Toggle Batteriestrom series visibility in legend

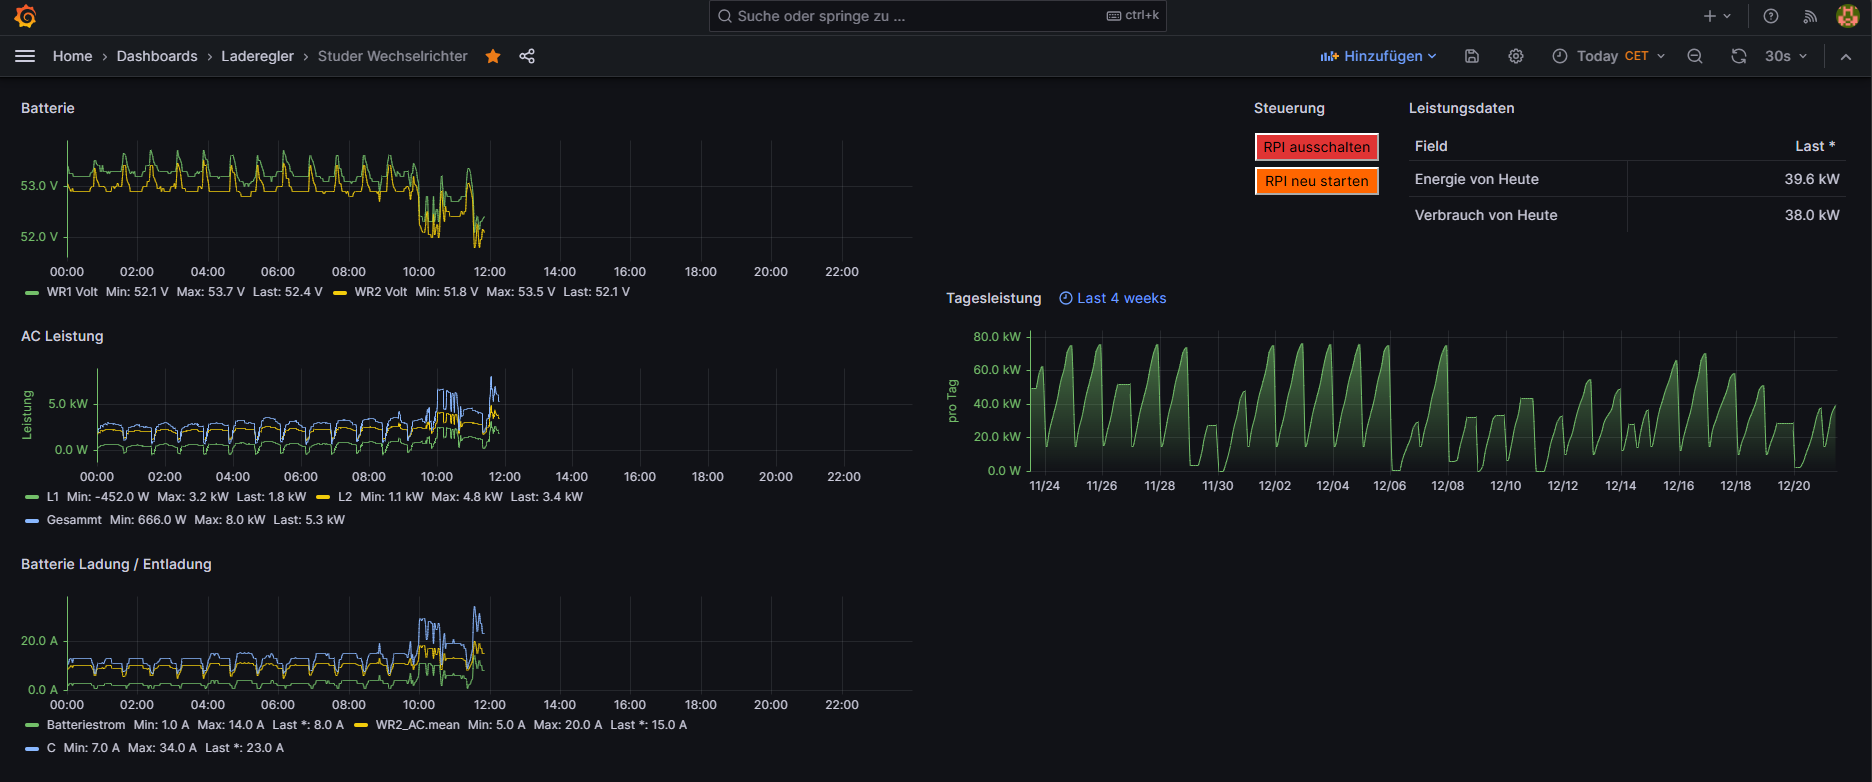pos(86,725)
